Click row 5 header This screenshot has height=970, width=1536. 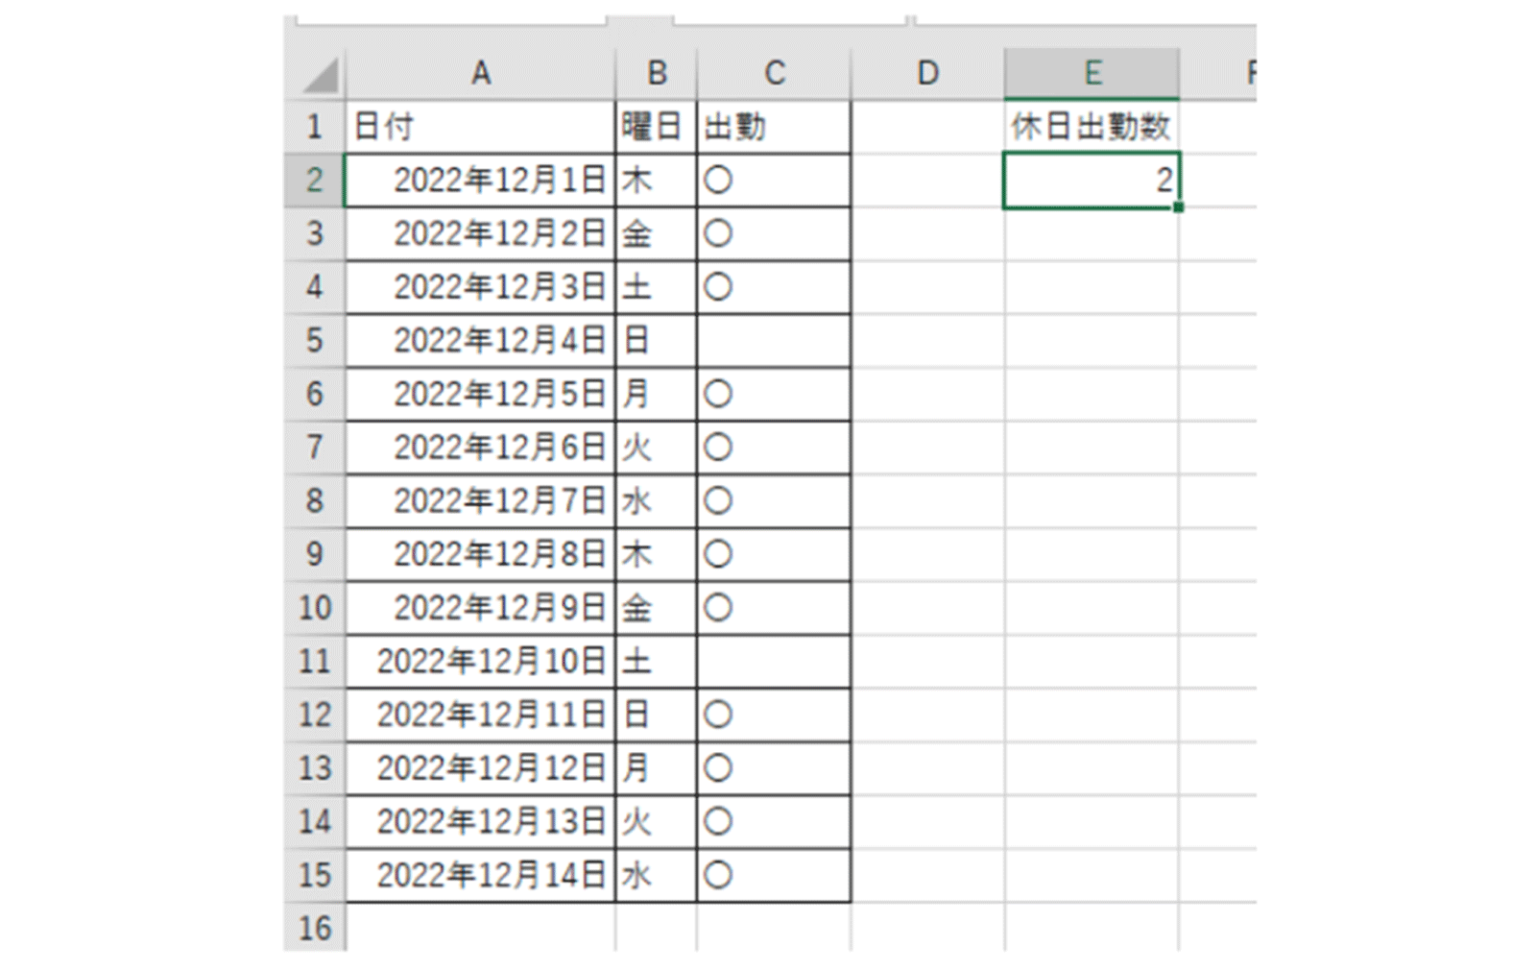pyautogui.click(x=315, y=341)
